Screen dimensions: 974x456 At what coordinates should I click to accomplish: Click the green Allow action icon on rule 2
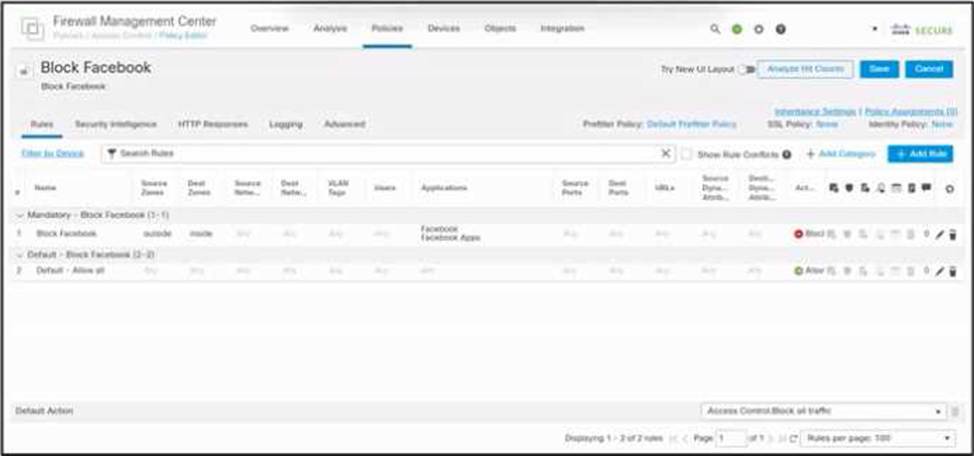pos(799,271)
